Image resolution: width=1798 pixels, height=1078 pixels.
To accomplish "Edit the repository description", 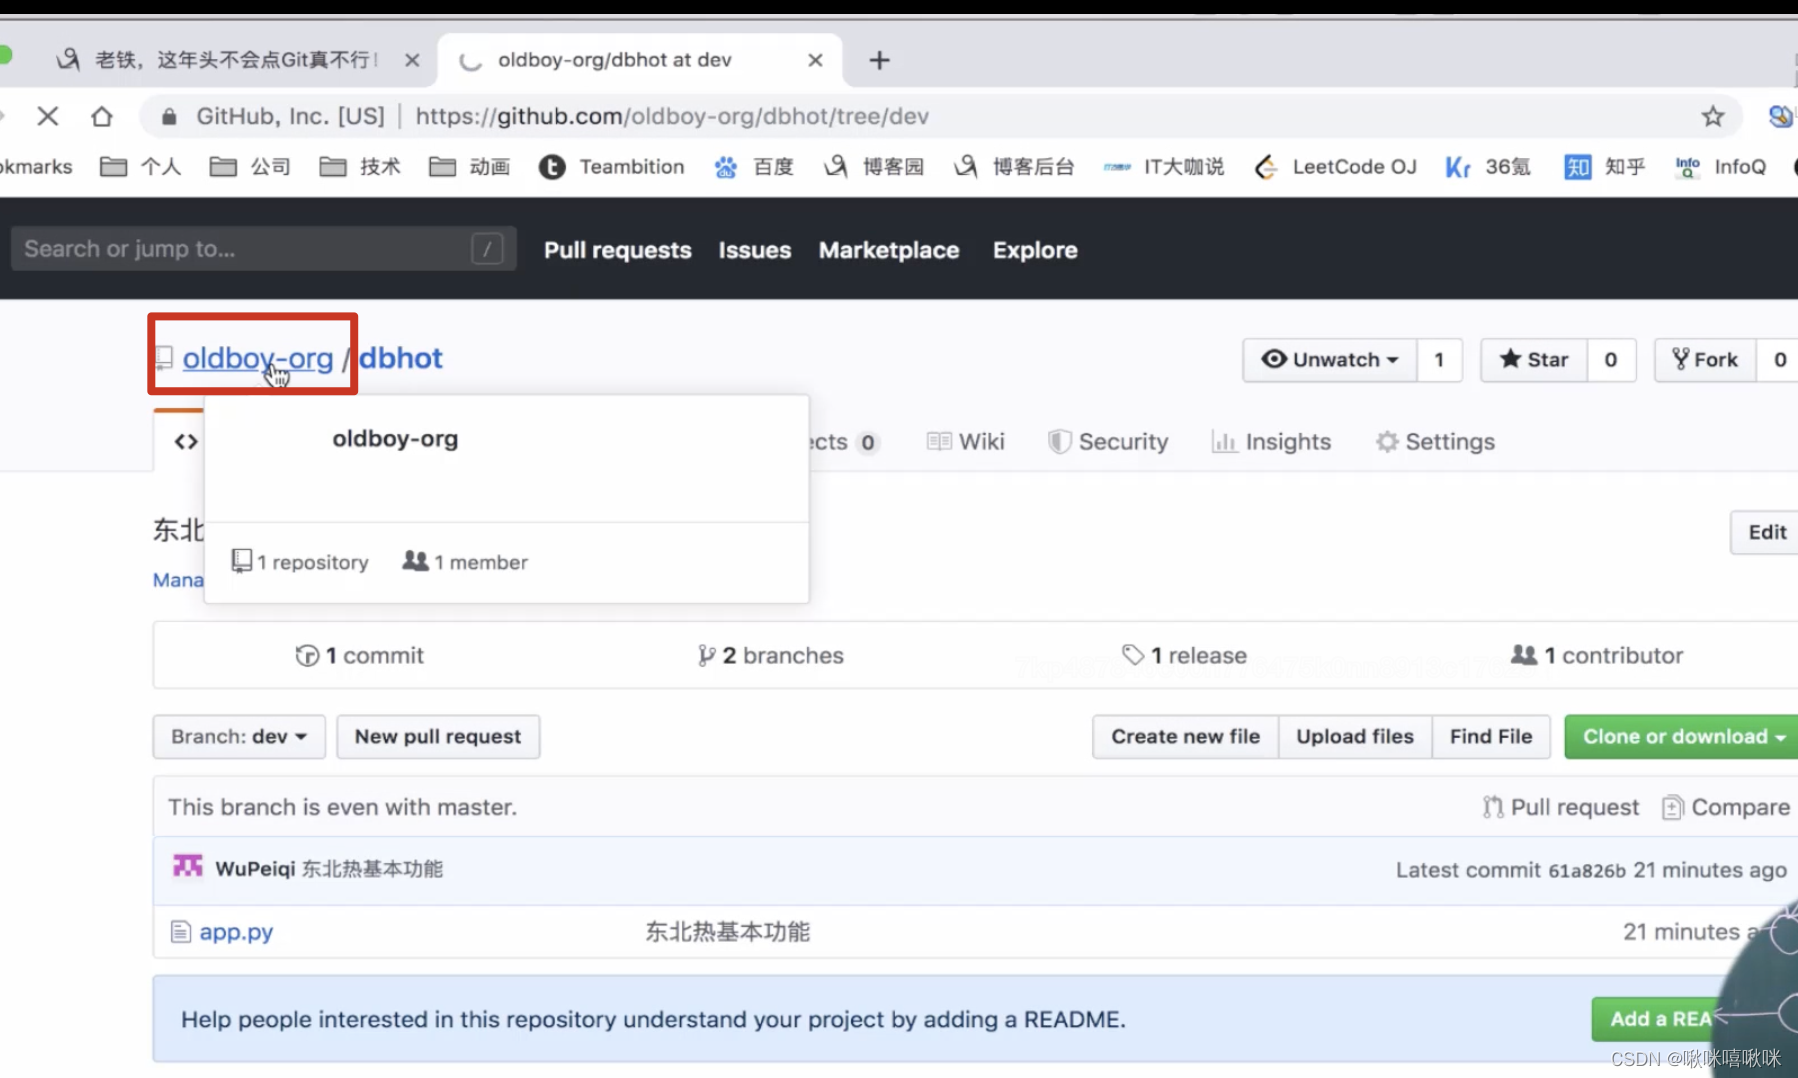I will (x=1766, y=532).
